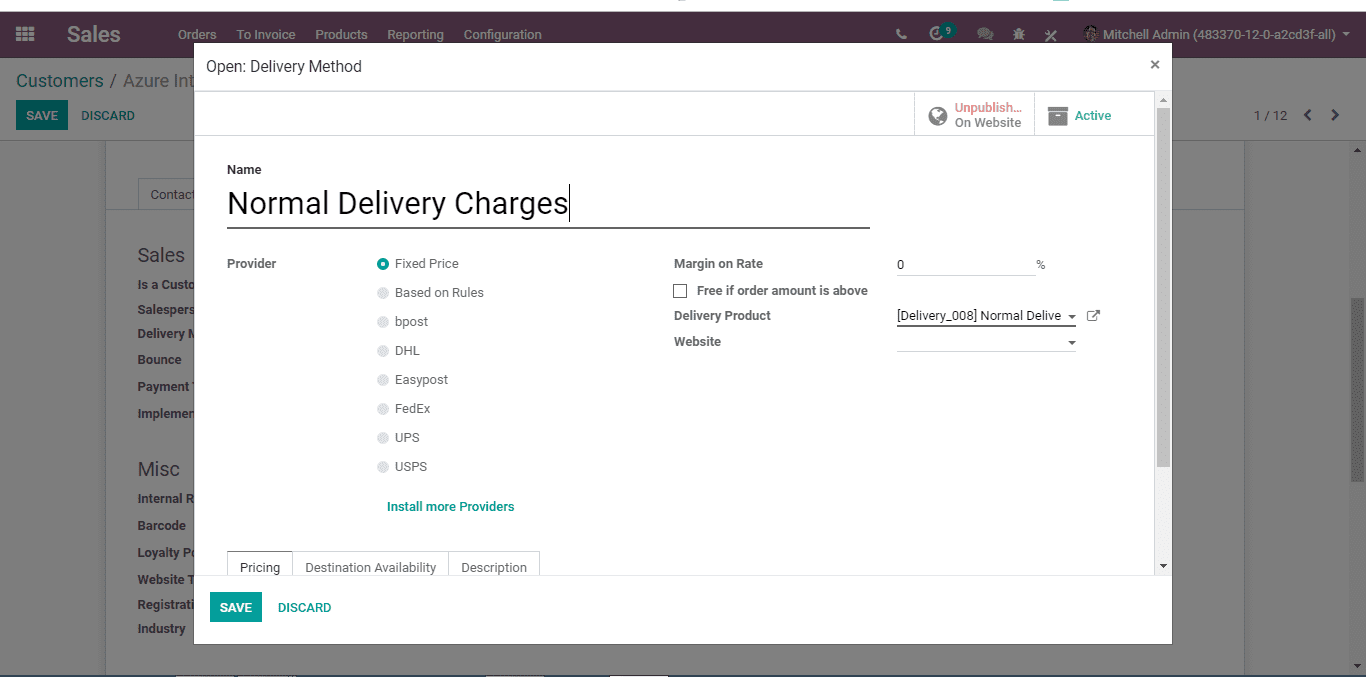The image size is (1366, 677).
Task: Edit the Name field Normal Delivery Charges
Action: click(548, 204)
